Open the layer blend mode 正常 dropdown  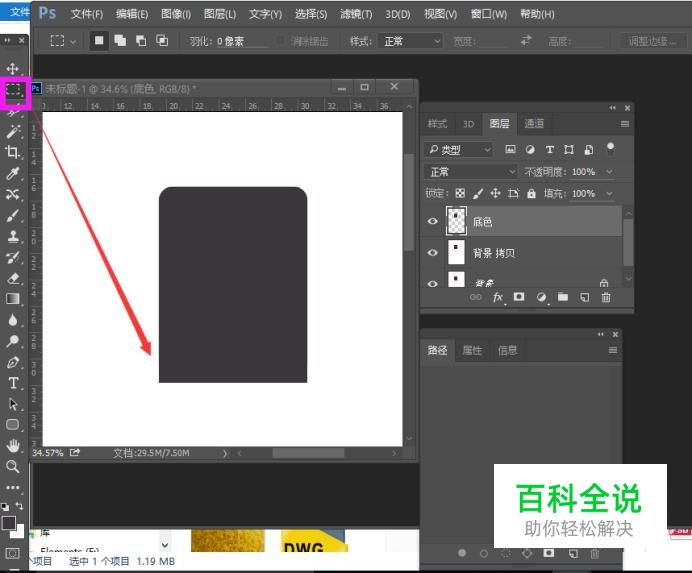[471, 172]
